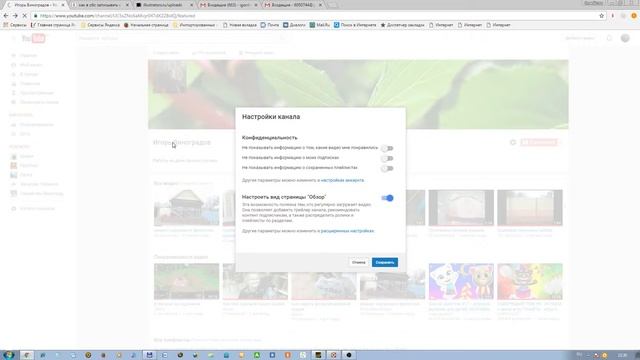Stop page loading with X button
The image size is (640, 360).
24,16
